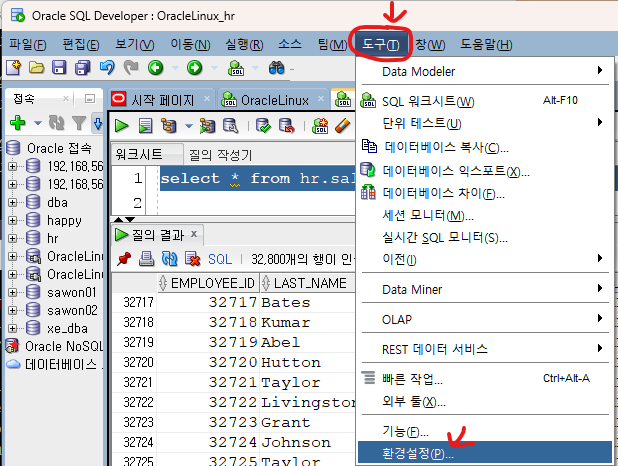Clear the worksheet with the eraser icon
The width and height of the screenshot is (618, 466).
coord(343,126)
